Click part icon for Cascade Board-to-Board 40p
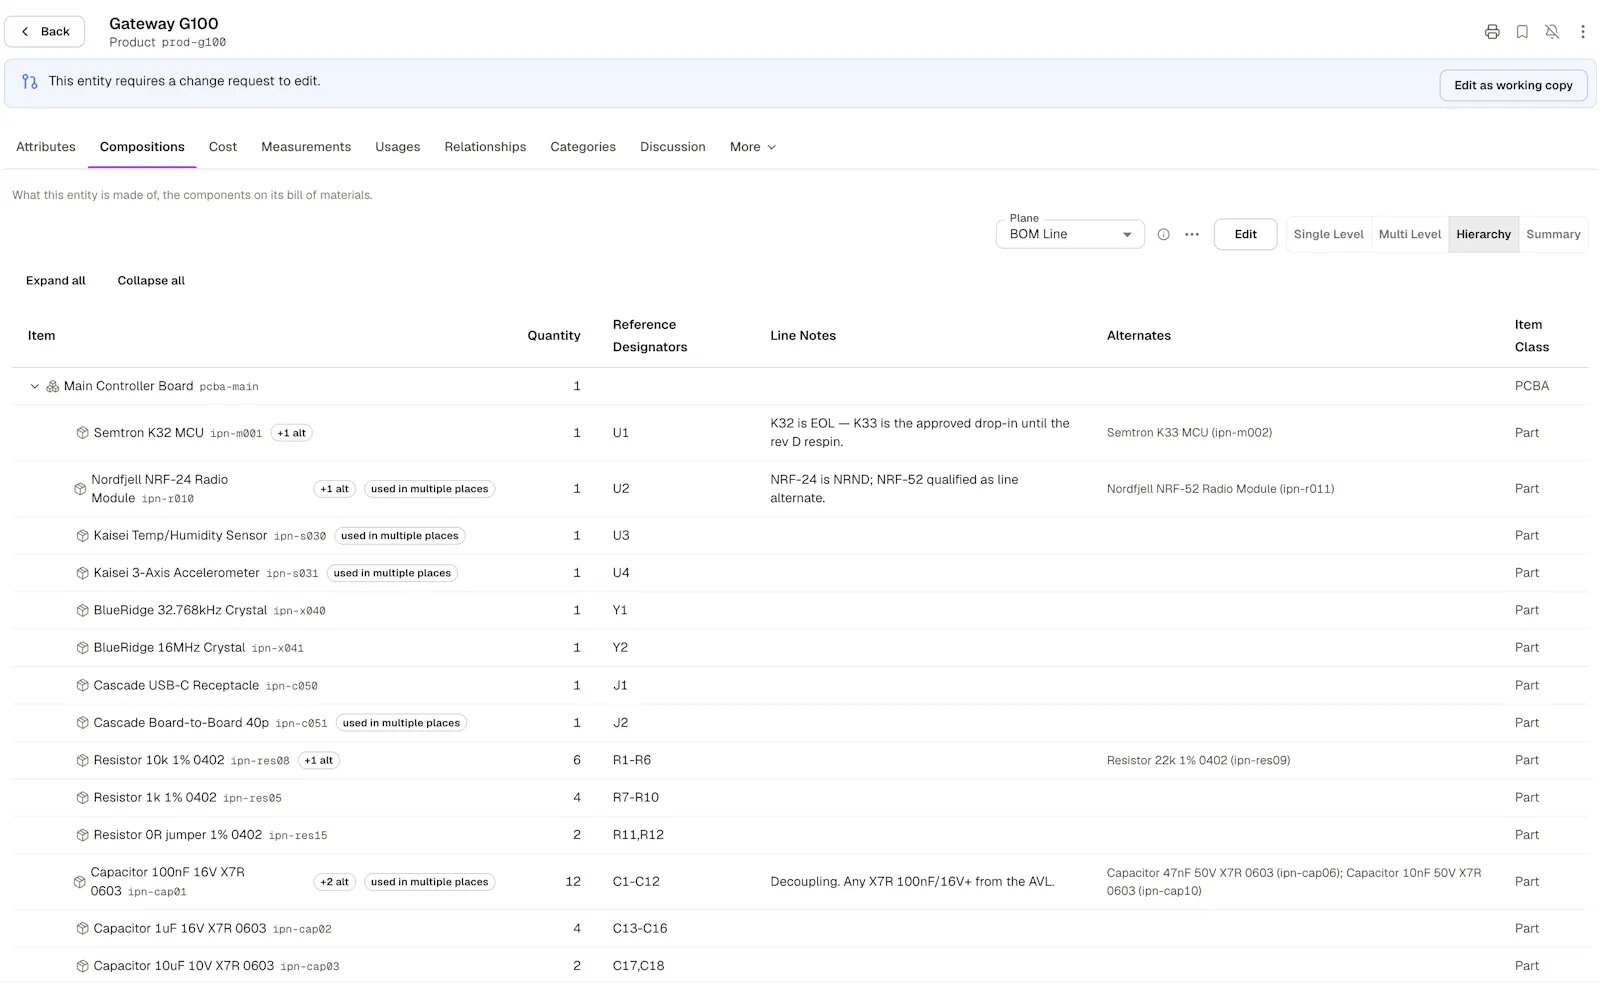Screen dimensions: 1600x995 83,723
